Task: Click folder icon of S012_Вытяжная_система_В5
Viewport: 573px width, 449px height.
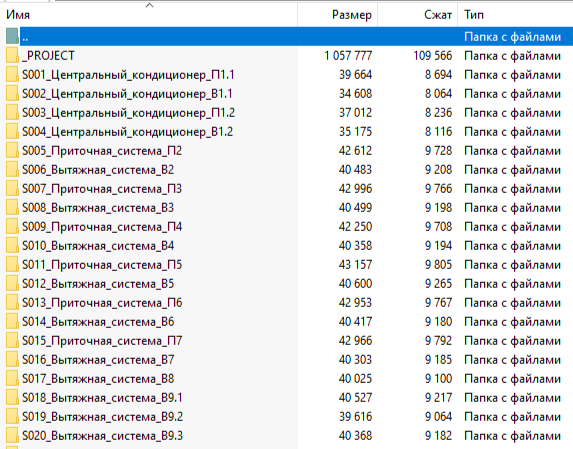Action: pos(12,284)
